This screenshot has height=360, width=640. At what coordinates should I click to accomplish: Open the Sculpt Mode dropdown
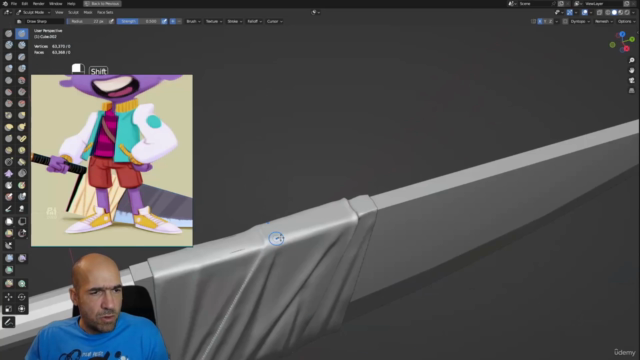(33, 12)
